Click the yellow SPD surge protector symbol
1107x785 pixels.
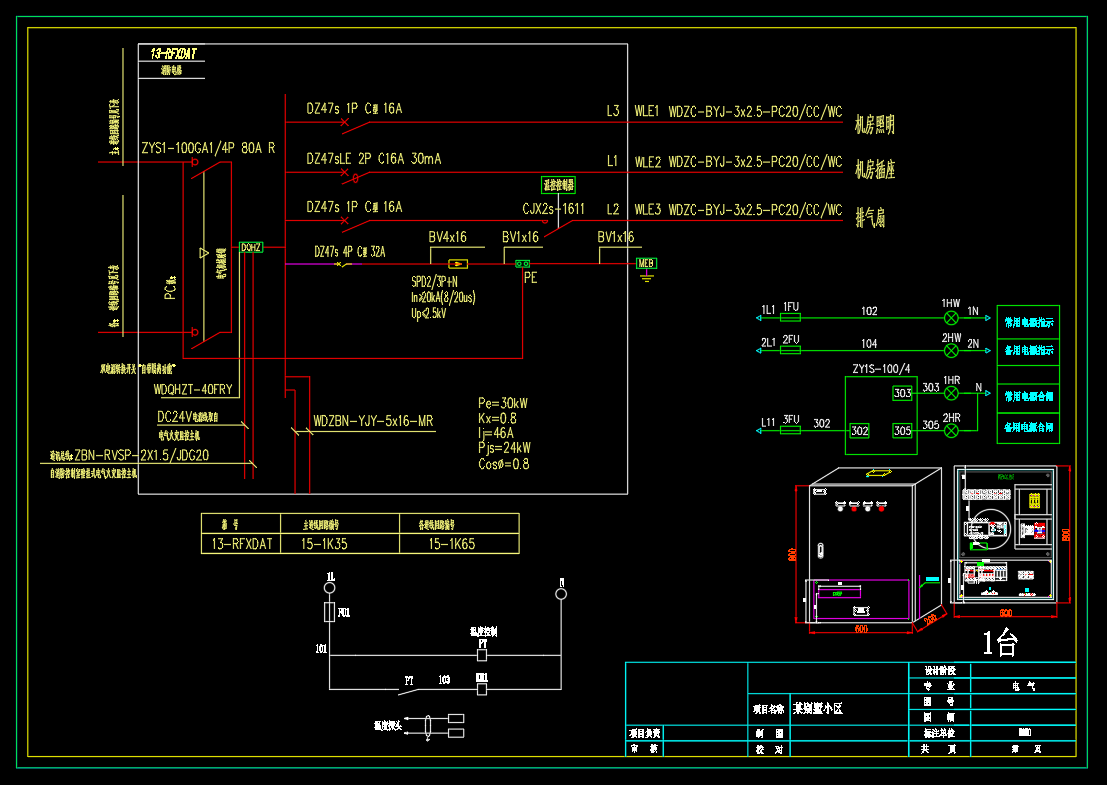tap(457, 264)
